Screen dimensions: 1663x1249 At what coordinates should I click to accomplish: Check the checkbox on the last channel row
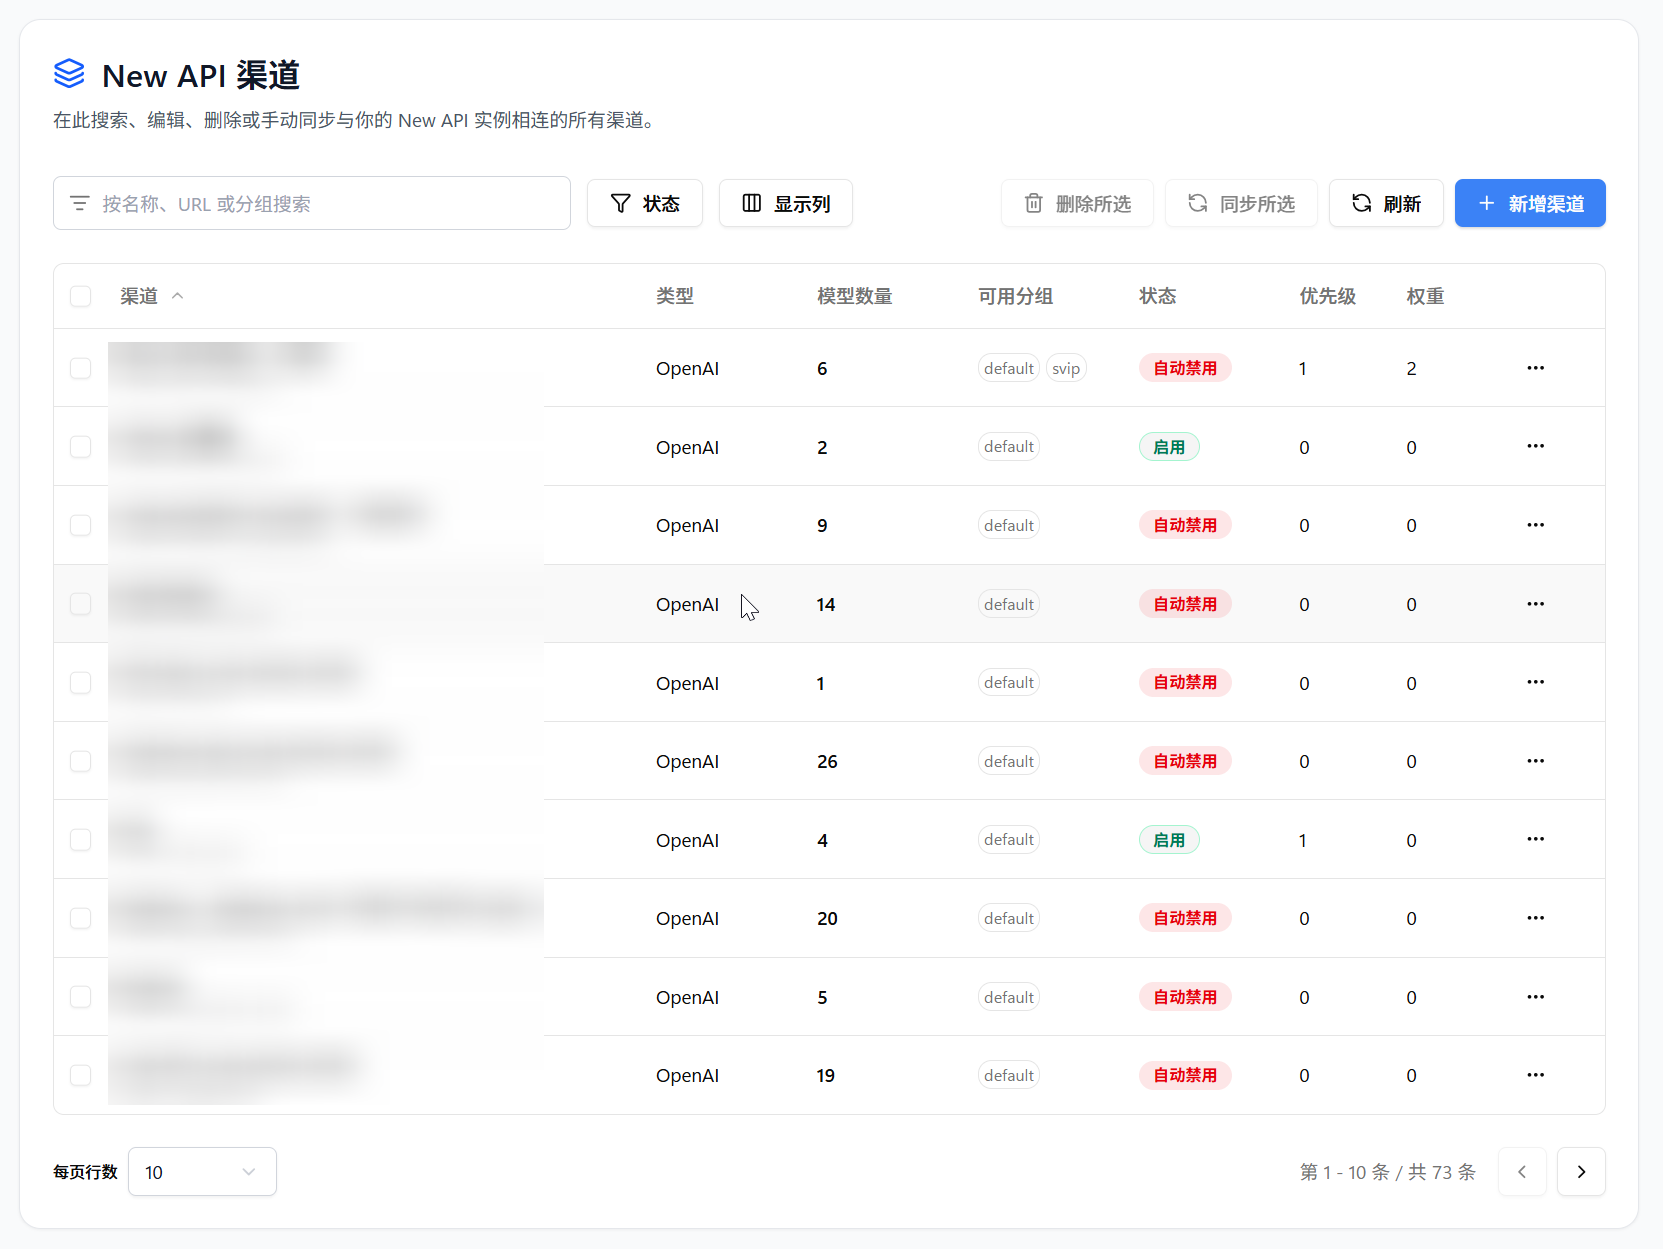(80, 1075)
